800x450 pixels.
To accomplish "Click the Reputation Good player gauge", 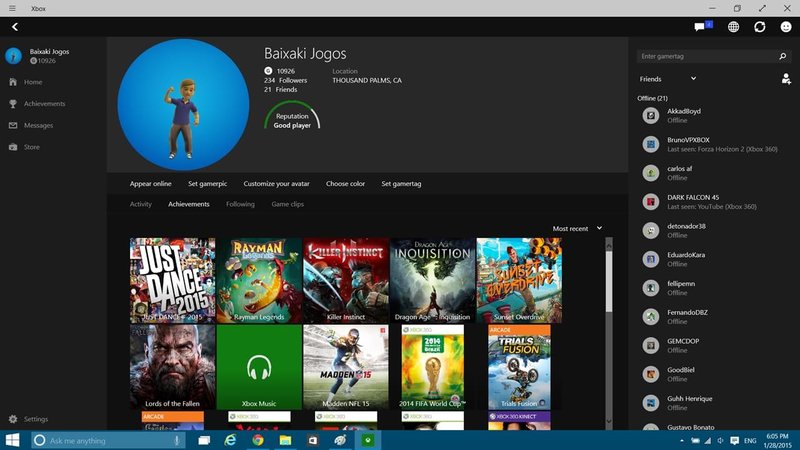I will tap(292, 116).
